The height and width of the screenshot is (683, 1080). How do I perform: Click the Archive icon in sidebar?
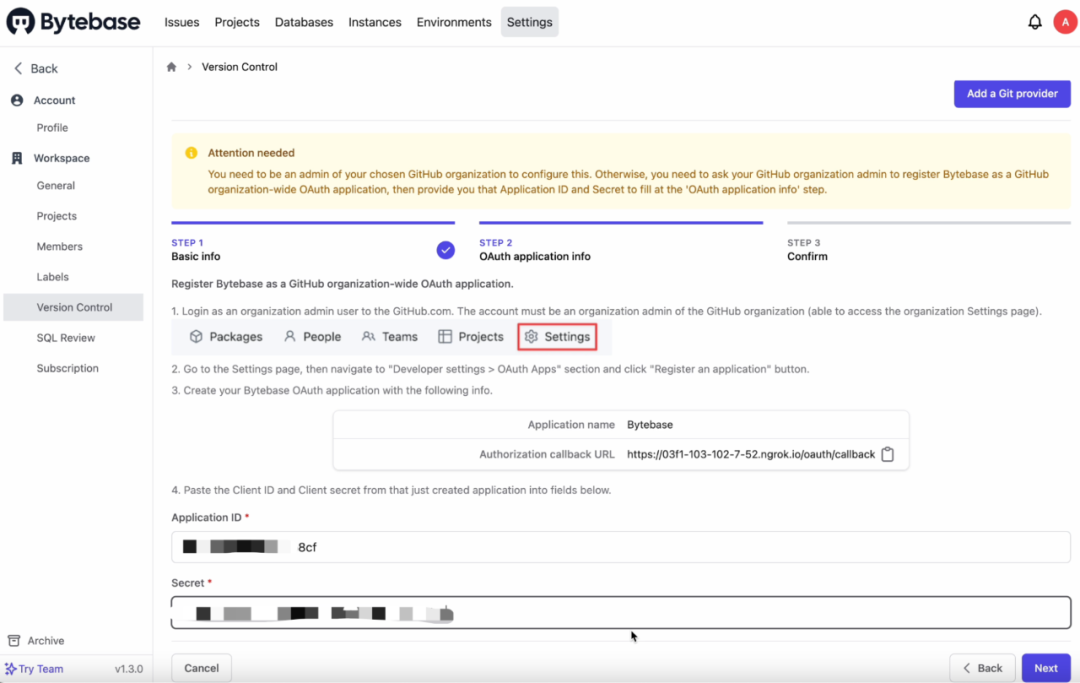coord(14,641)
